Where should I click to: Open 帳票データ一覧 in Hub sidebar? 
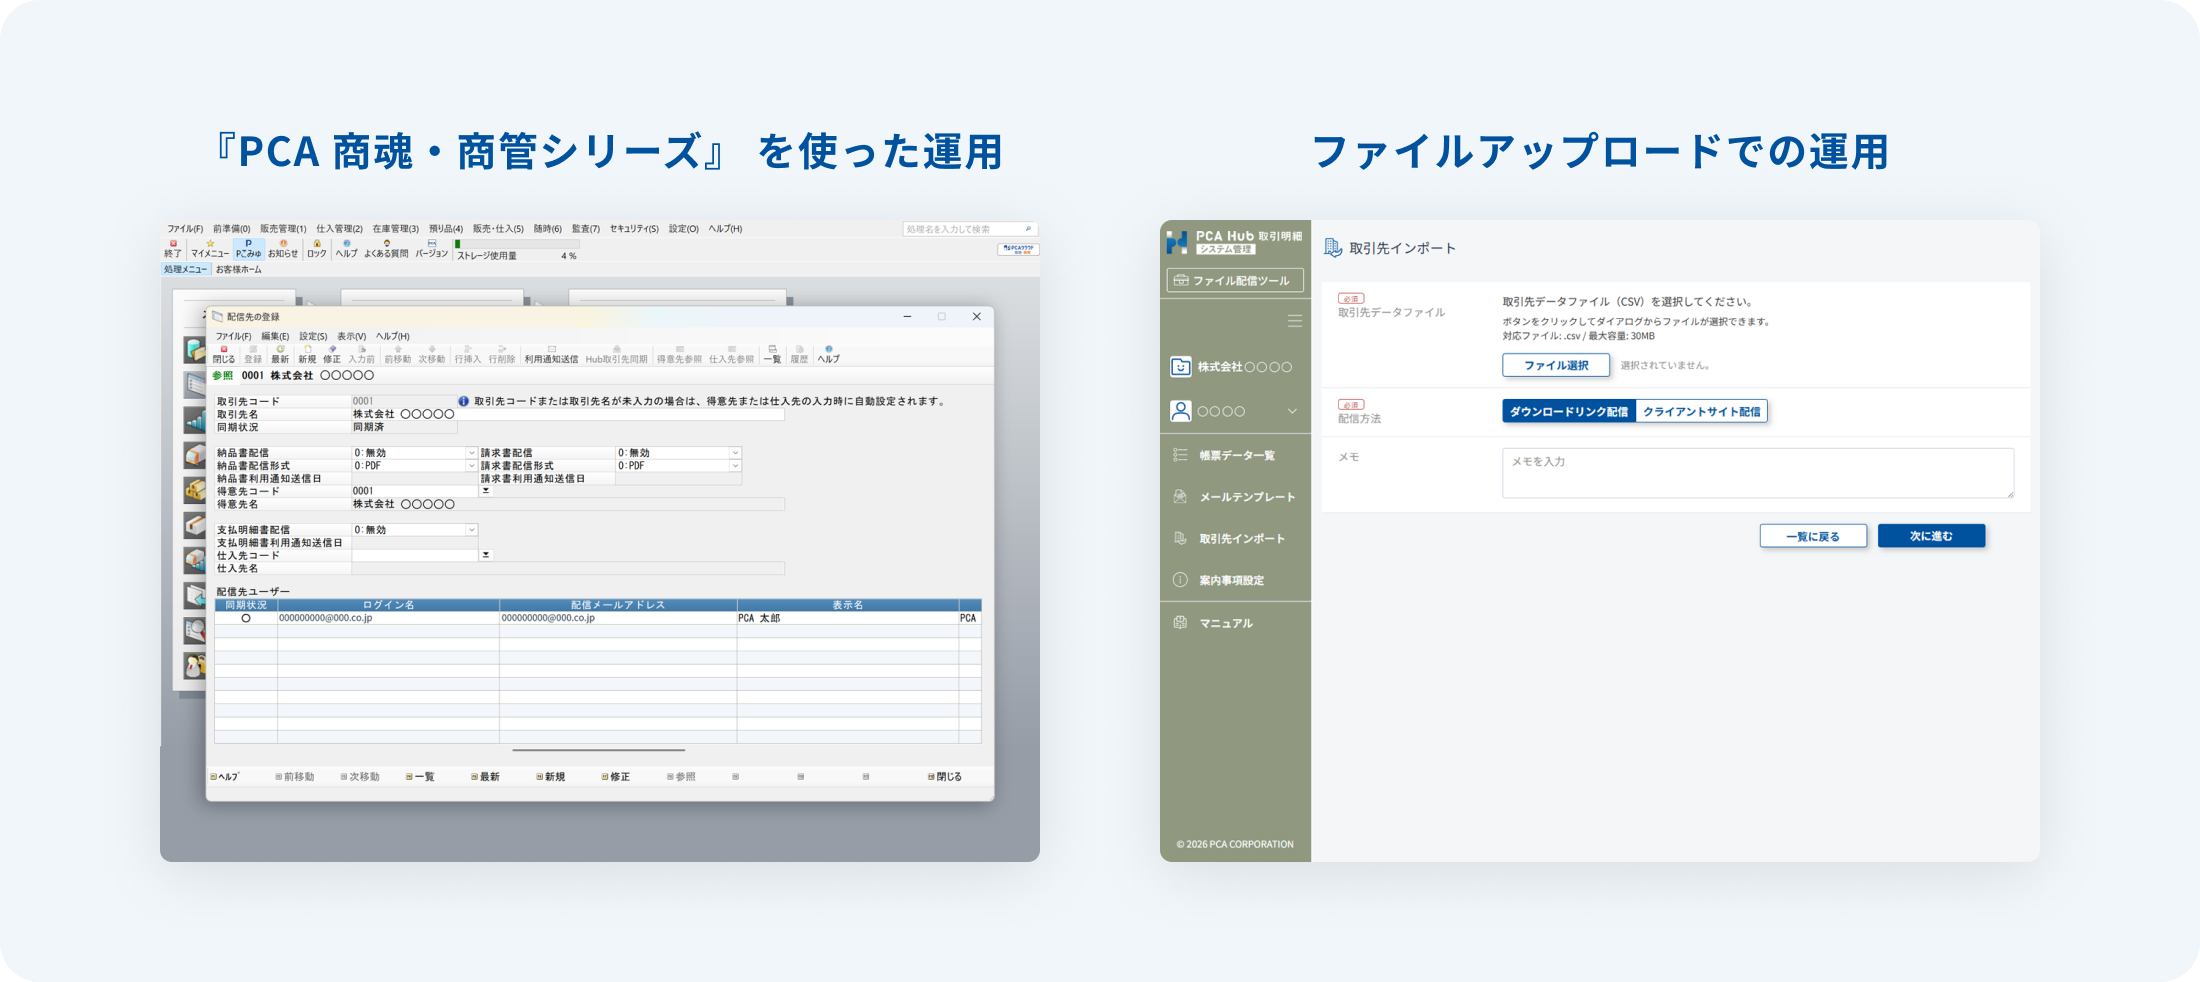coord(1235,455)
